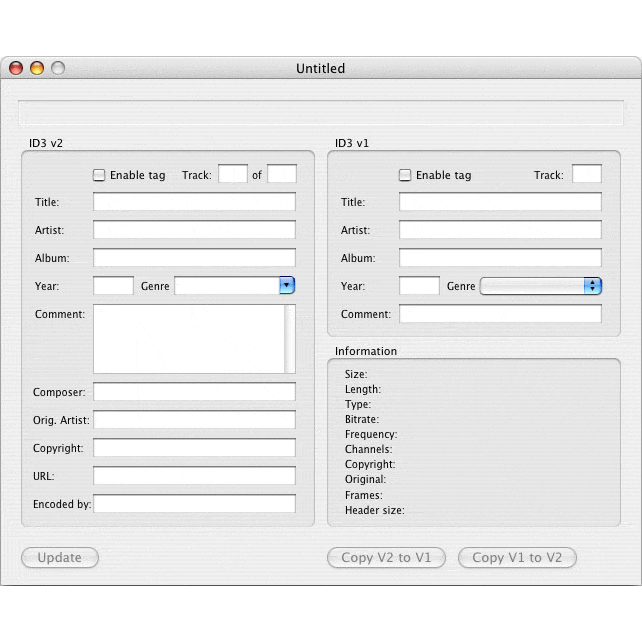Focus the ID3 v2 Year field

click(x=113, y=285)
